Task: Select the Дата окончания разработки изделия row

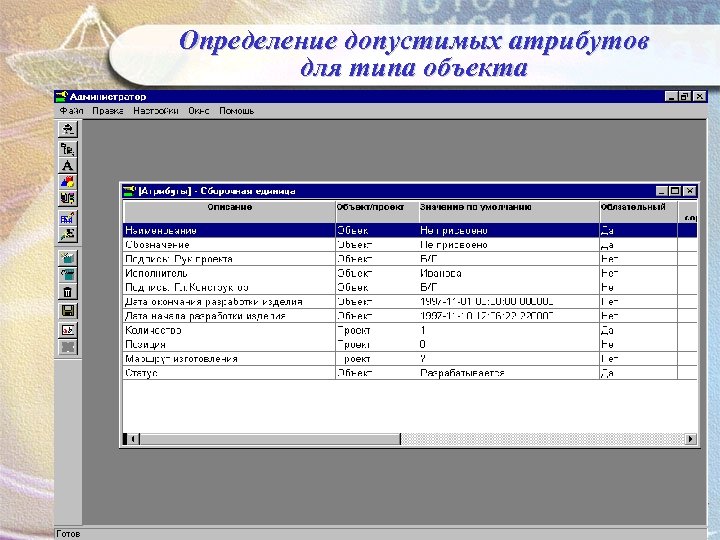Action: [410, 302]
